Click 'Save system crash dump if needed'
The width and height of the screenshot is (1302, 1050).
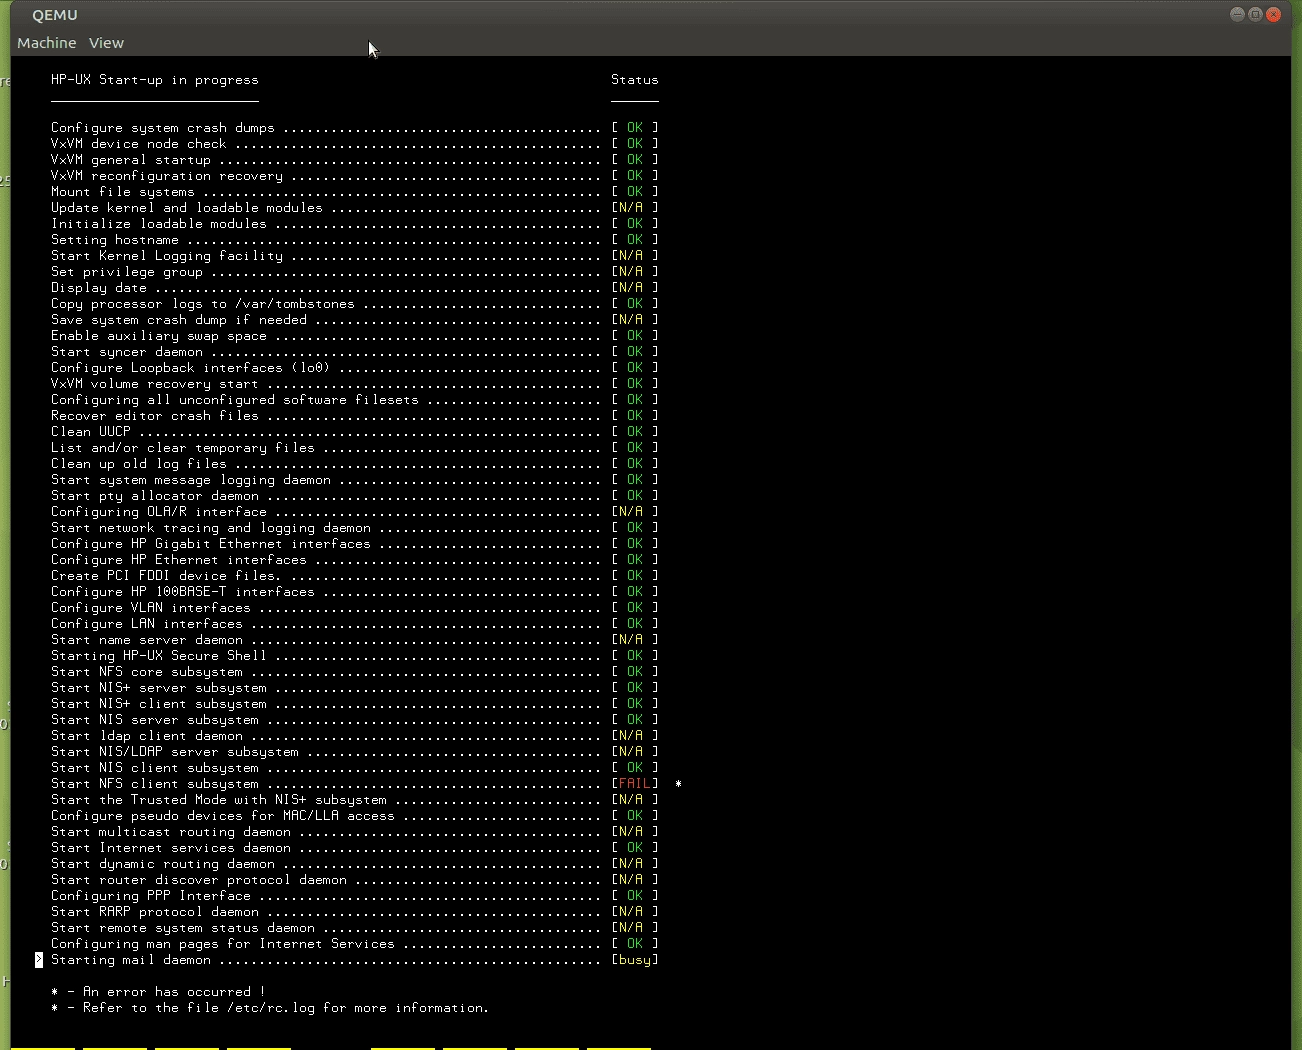179,320
